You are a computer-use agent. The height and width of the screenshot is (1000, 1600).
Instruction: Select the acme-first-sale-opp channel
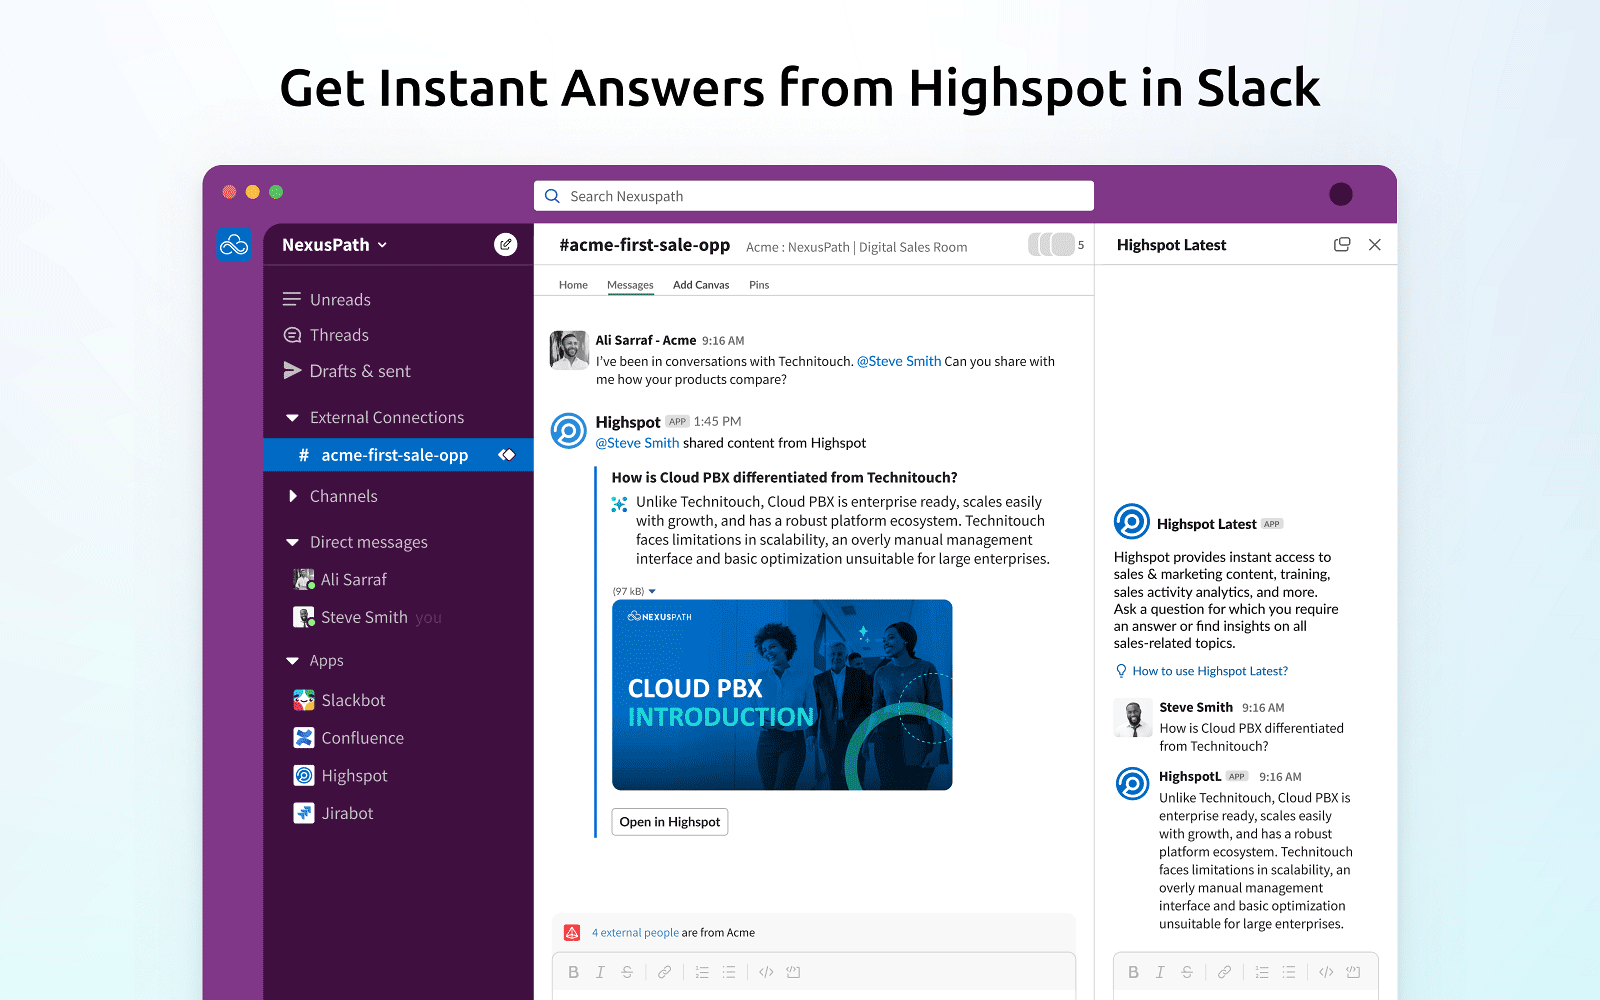[398, 455]
